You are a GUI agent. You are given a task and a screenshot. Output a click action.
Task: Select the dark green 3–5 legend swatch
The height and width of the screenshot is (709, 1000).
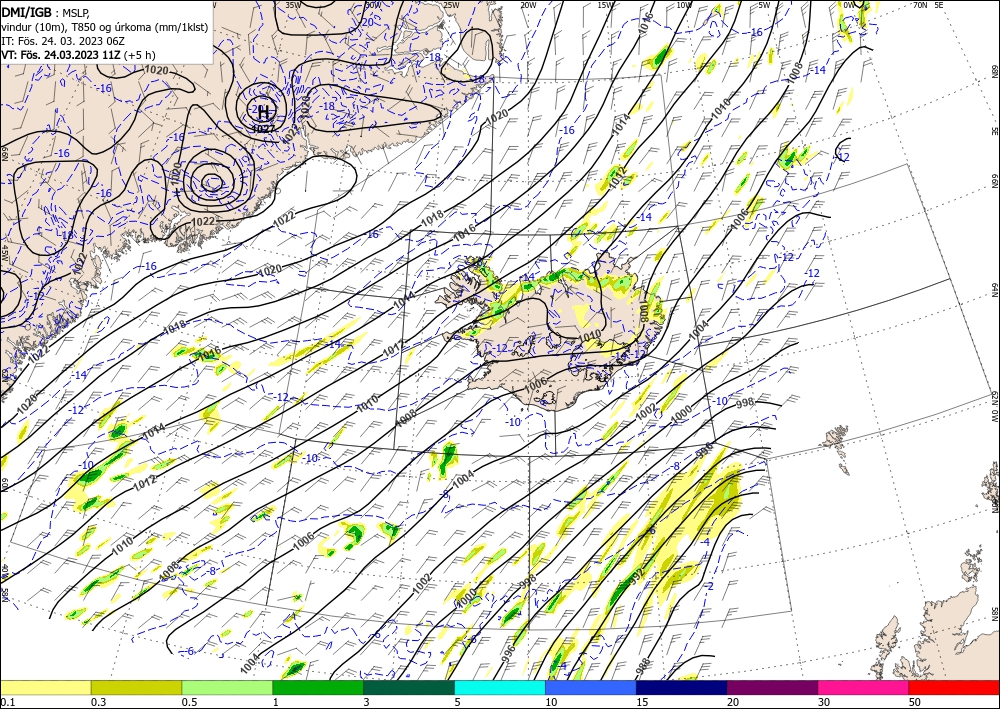click(409, 687)
